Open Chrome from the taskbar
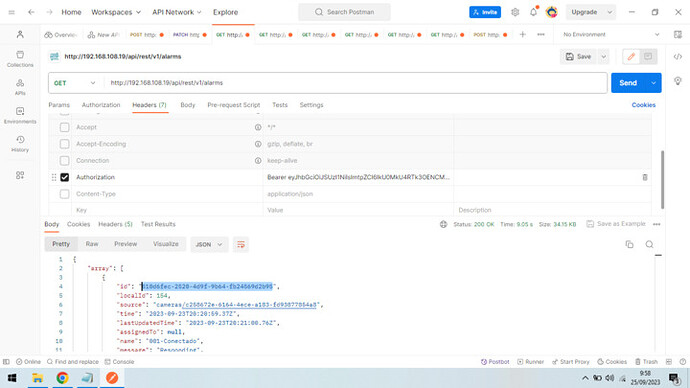The image size is (690, 388). pyautogui.click(x=62, y=378)
